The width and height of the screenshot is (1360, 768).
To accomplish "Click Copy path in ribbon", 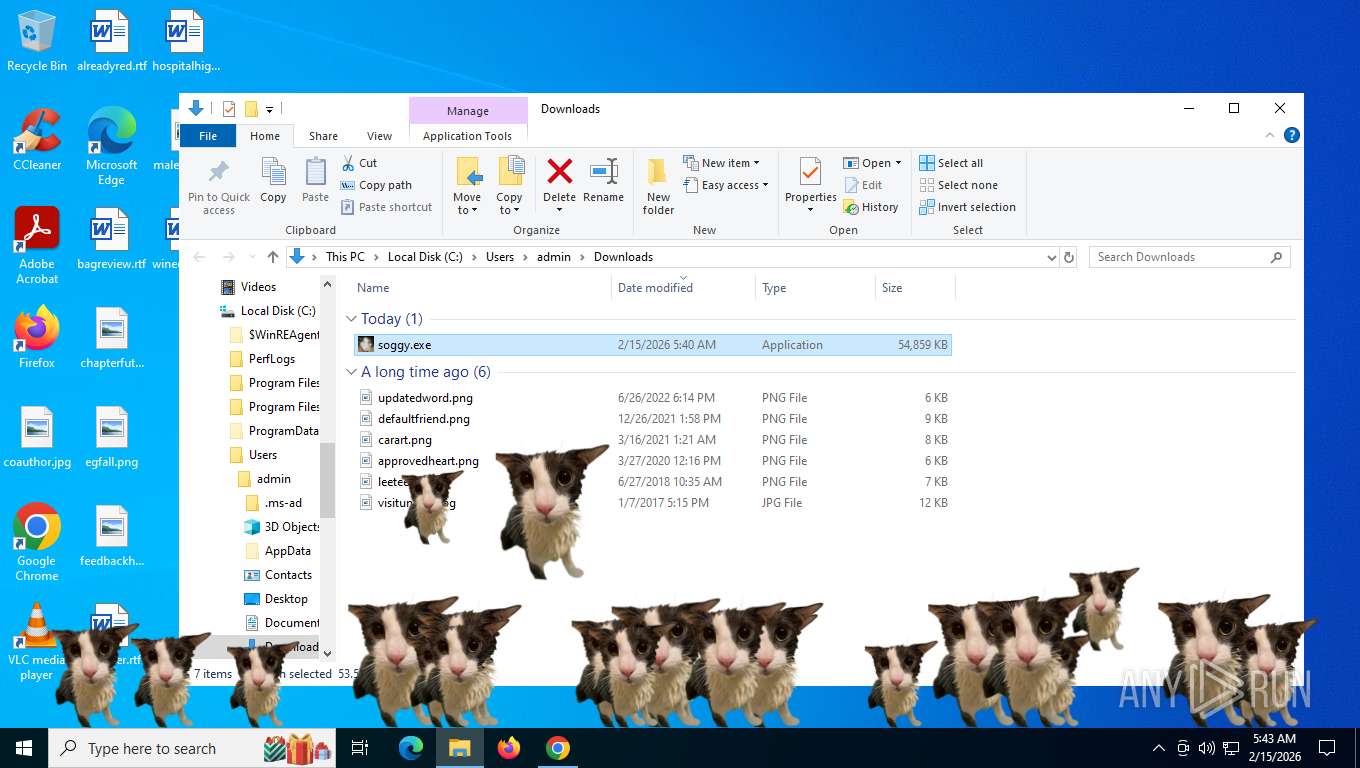I will 376,185.
